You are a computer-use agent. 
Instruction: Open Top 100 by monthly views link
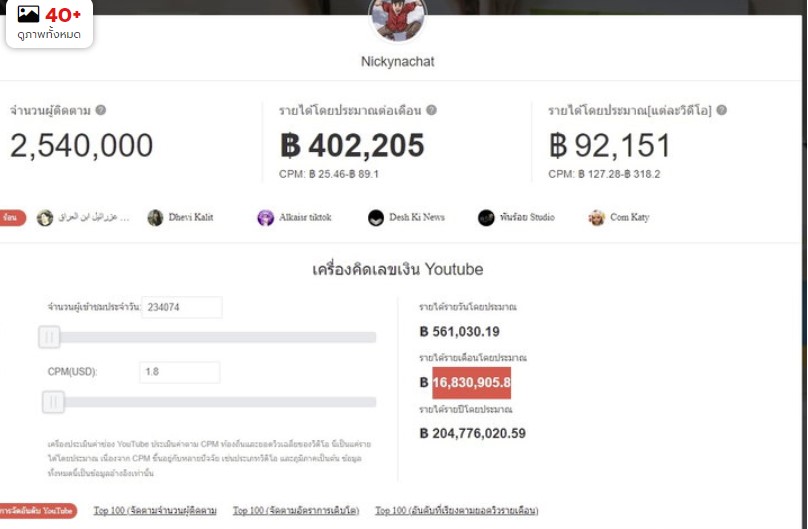(456, 511)
